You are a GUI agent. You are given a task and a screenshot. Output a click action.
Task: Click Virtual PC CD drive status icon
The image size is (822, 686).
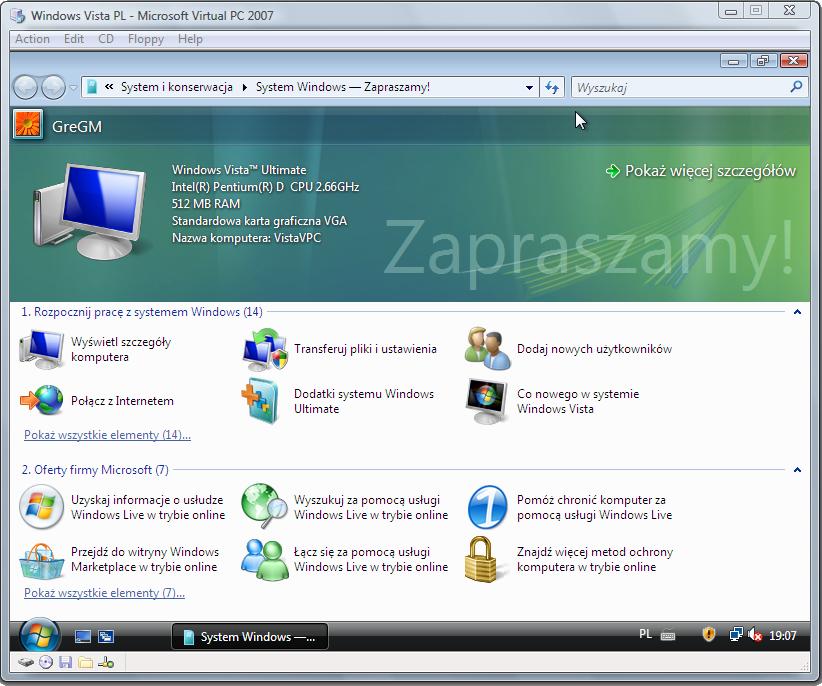pyautogui.click(x=46, y=663)
